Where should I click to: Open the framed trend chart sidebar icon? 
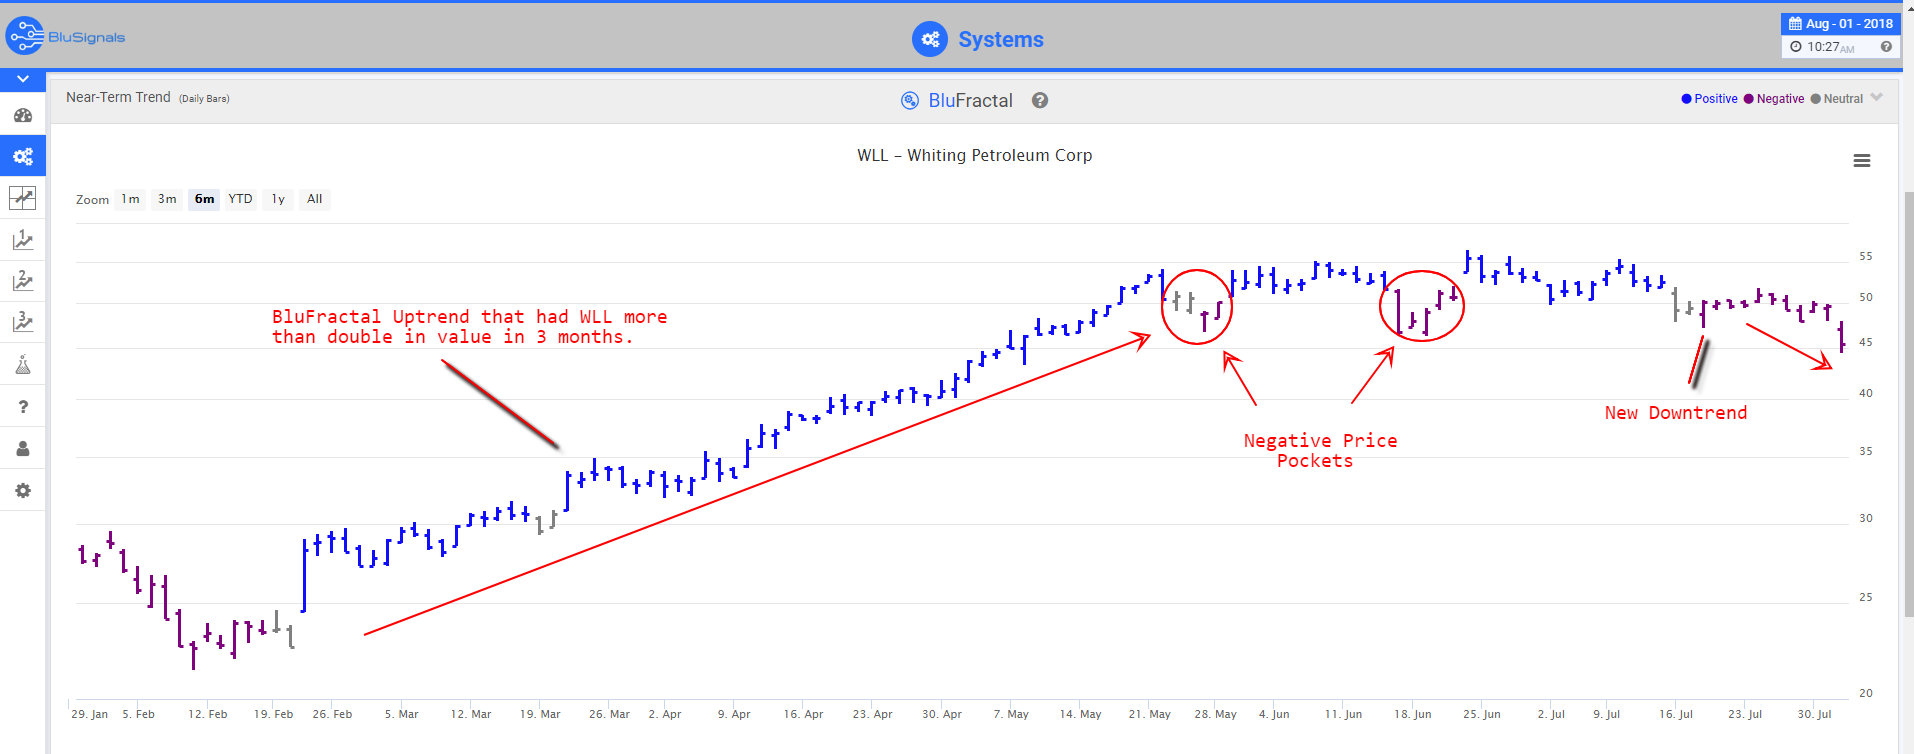point(22,198)
